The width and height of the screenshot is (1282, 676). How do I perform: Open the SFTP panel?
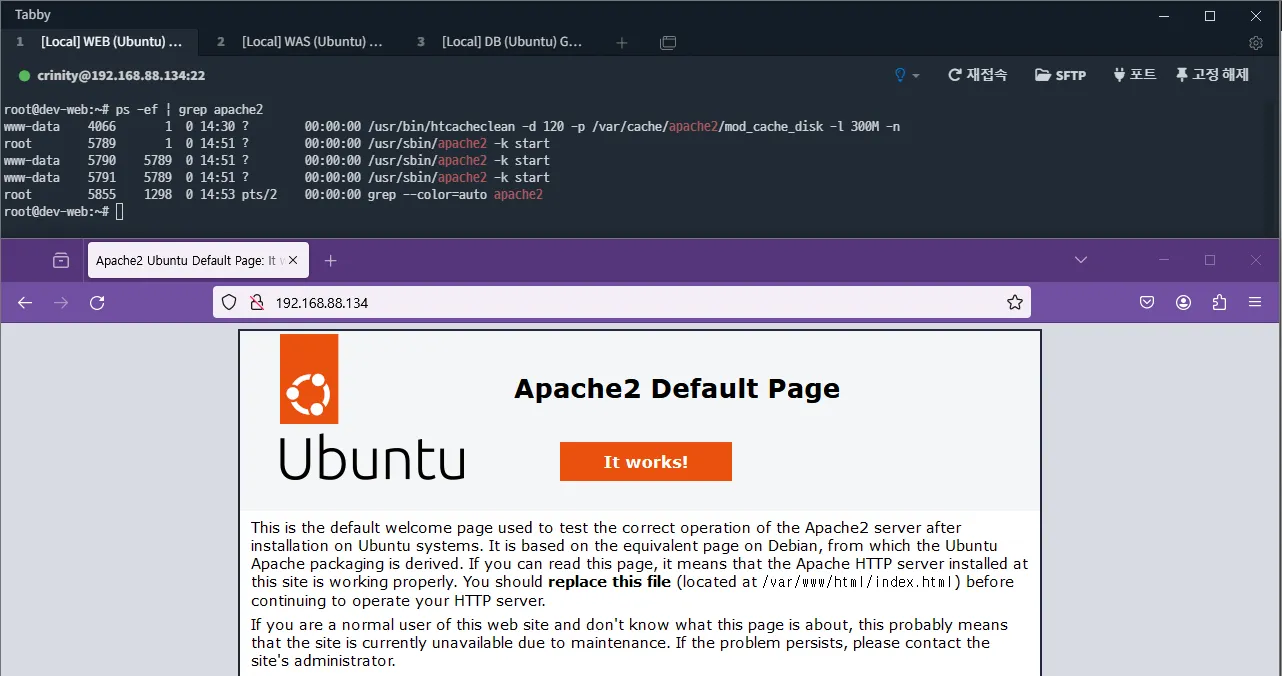point(1060,75)
